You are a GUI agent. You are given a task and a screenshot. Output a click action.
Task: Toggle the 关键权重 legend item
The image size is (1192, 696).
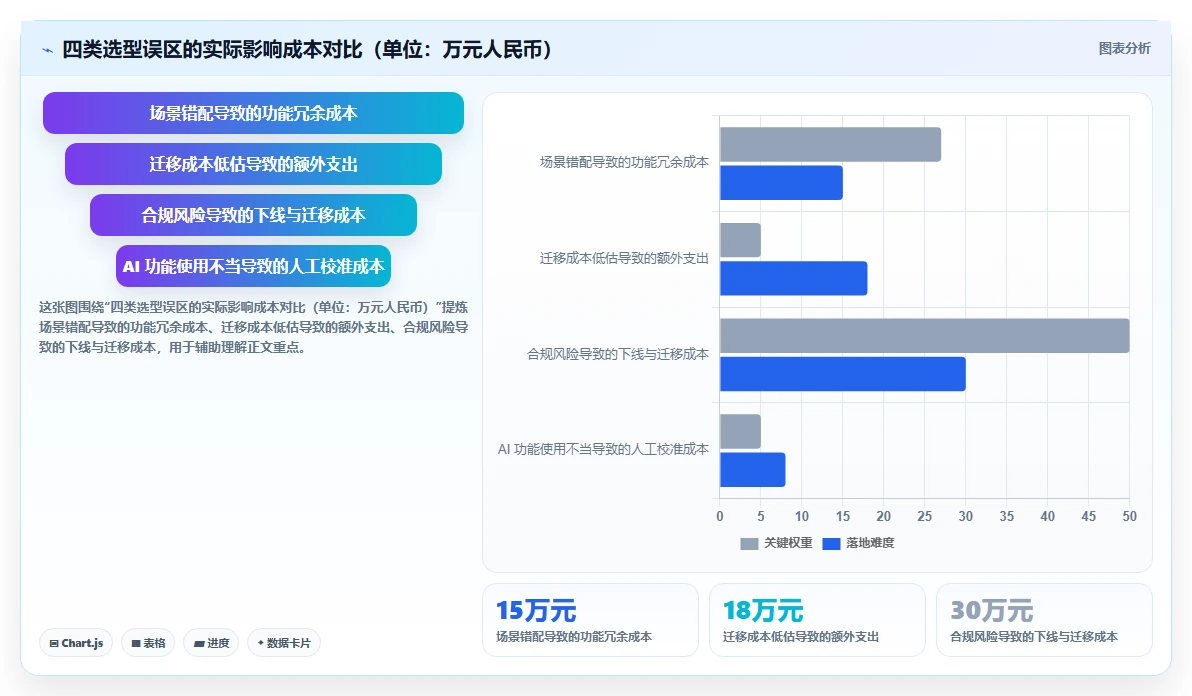[776, 543]
